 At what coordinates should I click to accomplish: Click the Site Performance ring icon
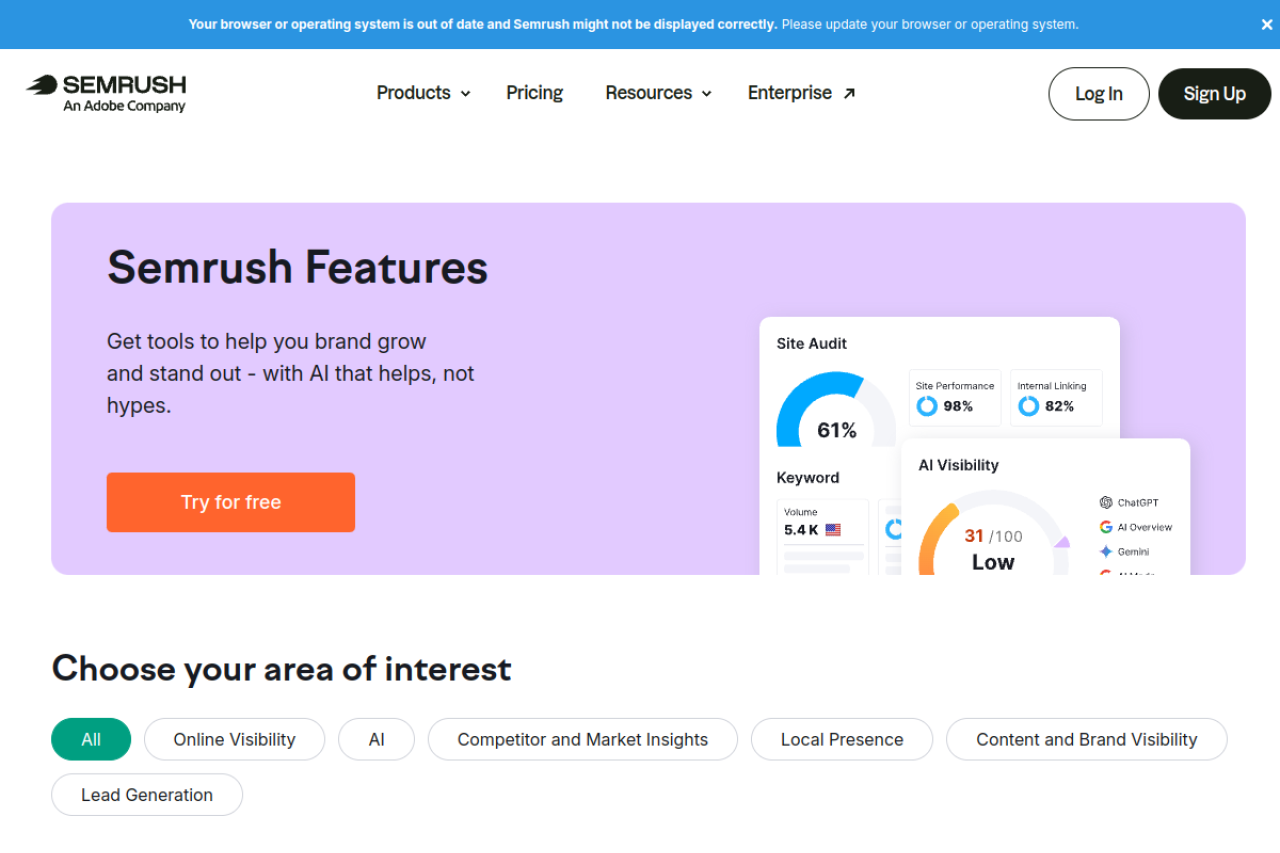[927, 406]
